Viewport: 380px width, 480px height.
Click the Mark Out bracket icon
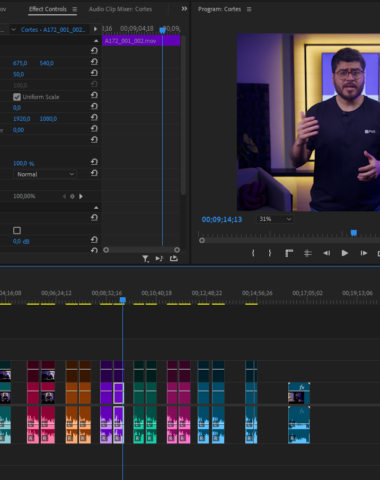point(270,253)
